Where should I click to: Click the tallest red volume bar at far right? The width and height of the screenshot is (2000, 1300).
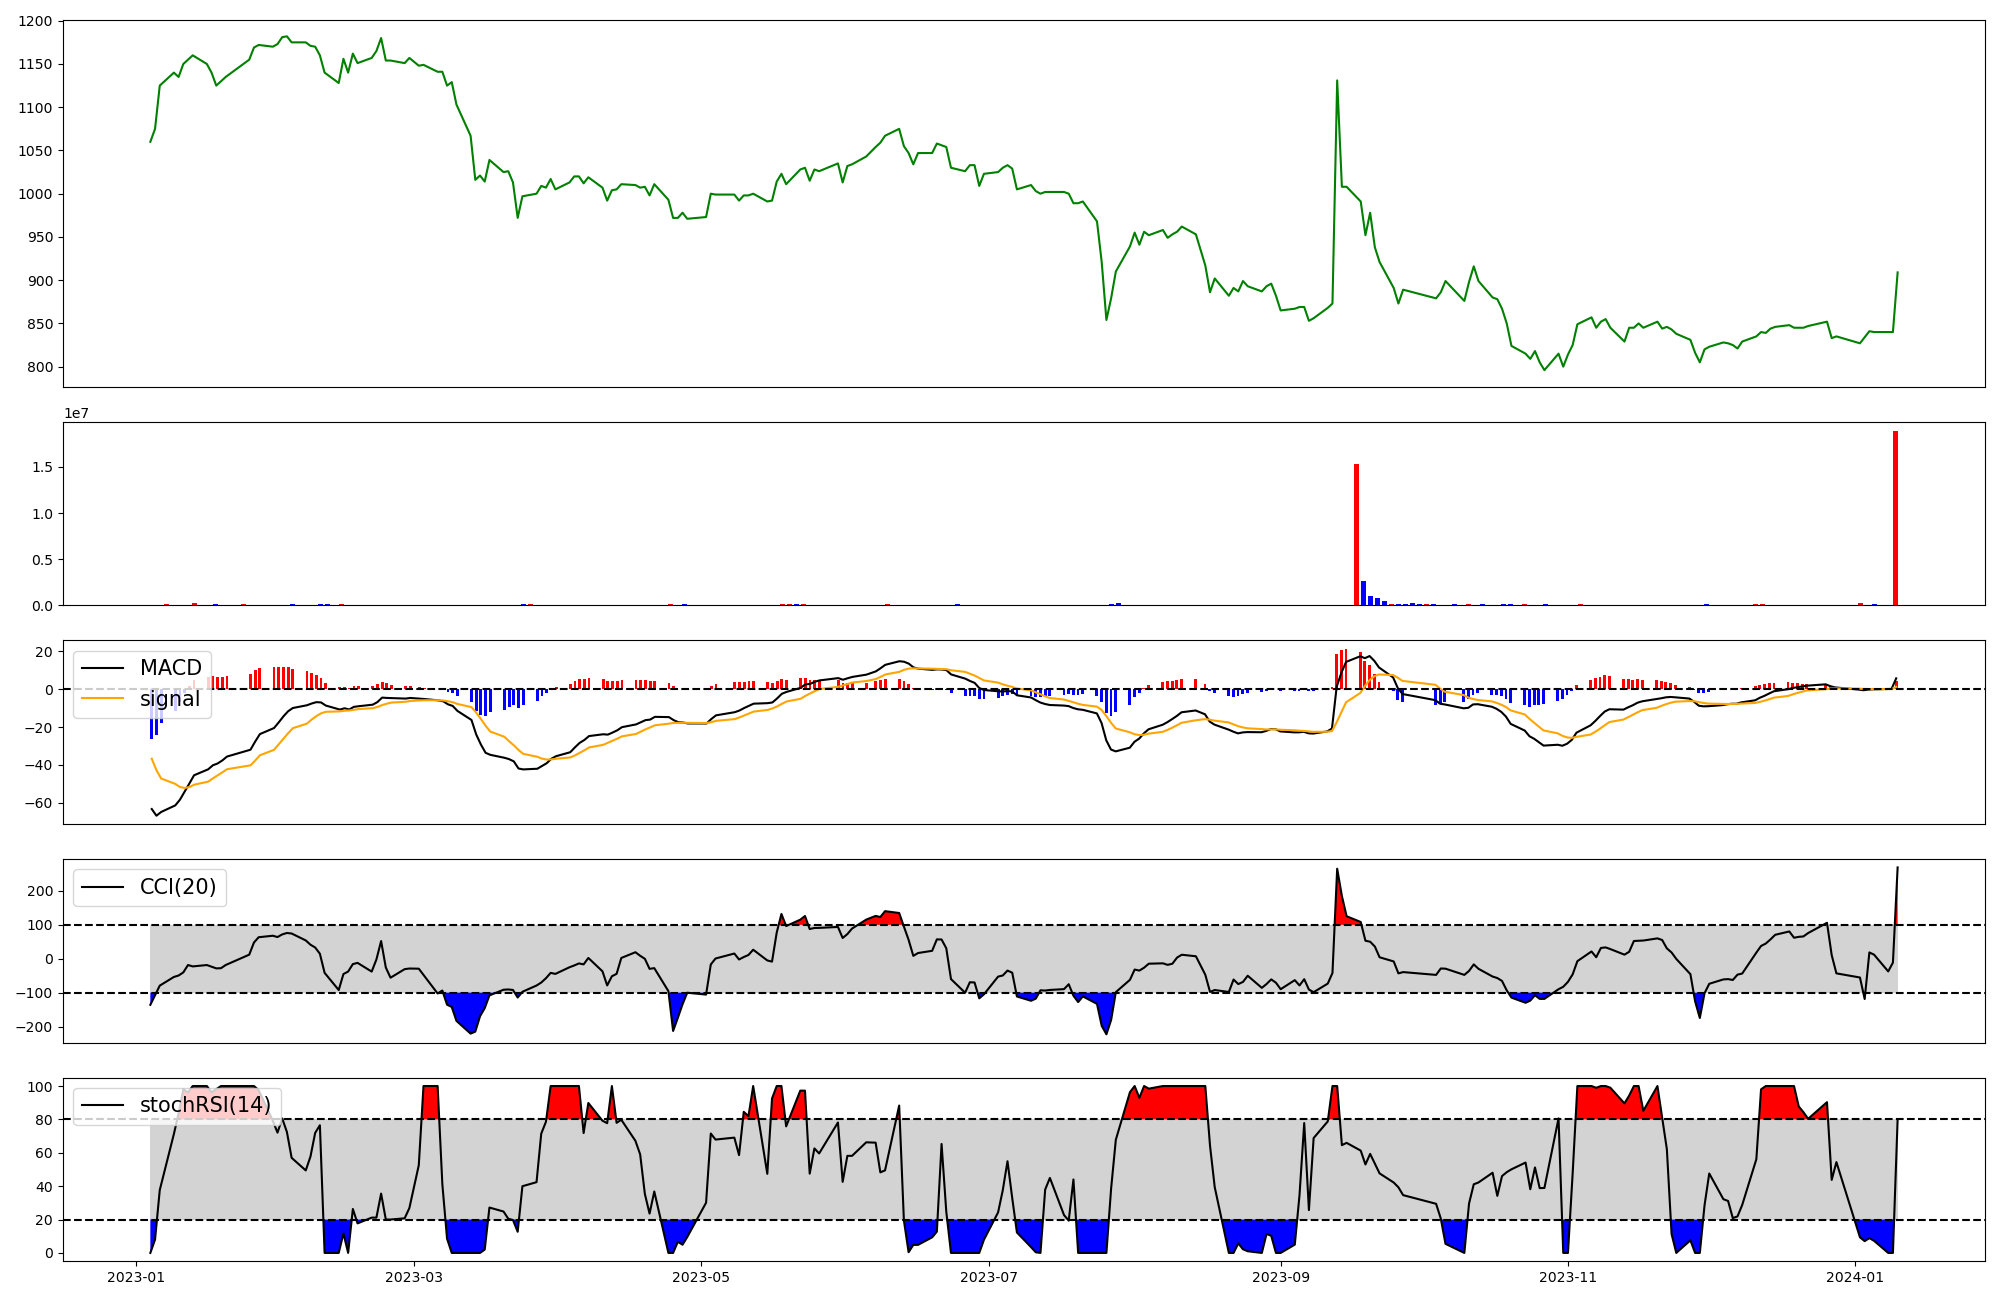tap(1895, 518)
